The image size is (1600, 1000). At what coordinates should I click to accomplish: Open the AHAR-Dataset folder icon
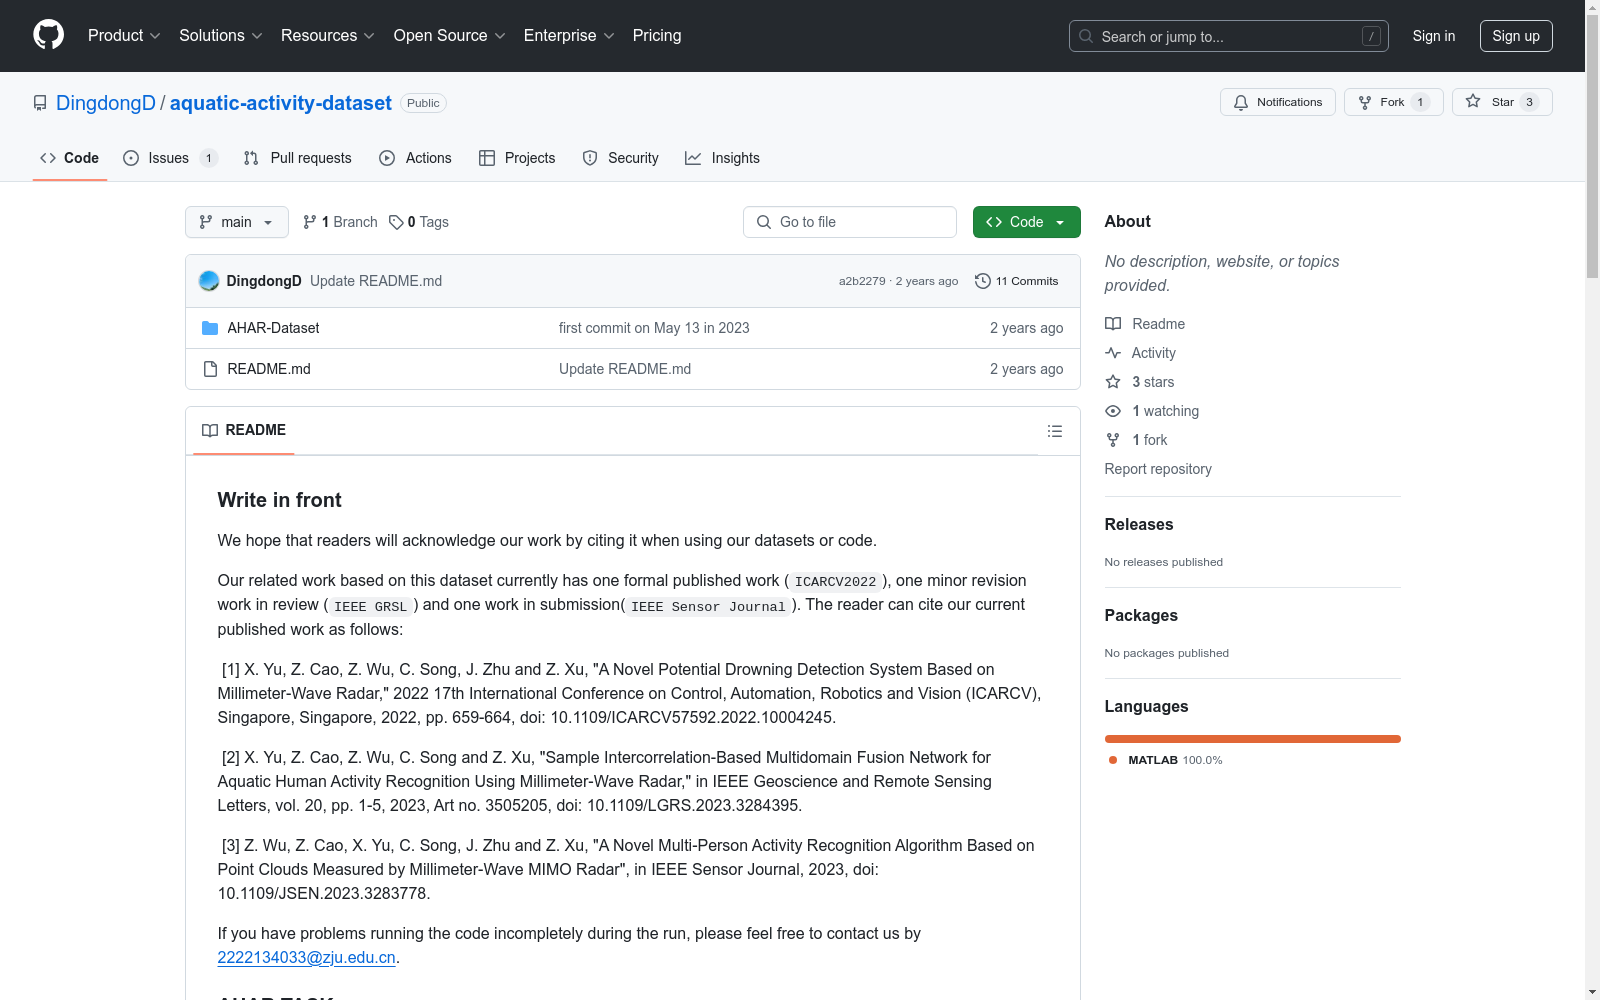pyautogui.click(x=210, y=328)
